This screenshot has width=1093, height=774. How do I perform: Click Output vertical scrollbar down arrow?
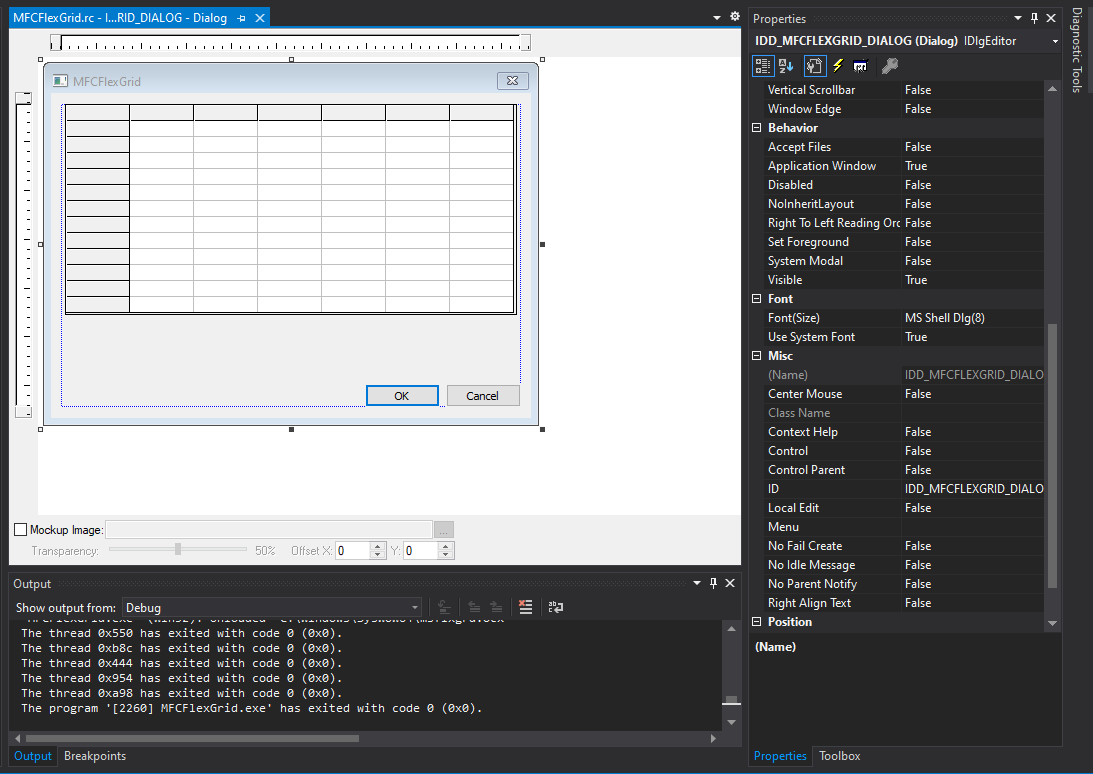731,722
